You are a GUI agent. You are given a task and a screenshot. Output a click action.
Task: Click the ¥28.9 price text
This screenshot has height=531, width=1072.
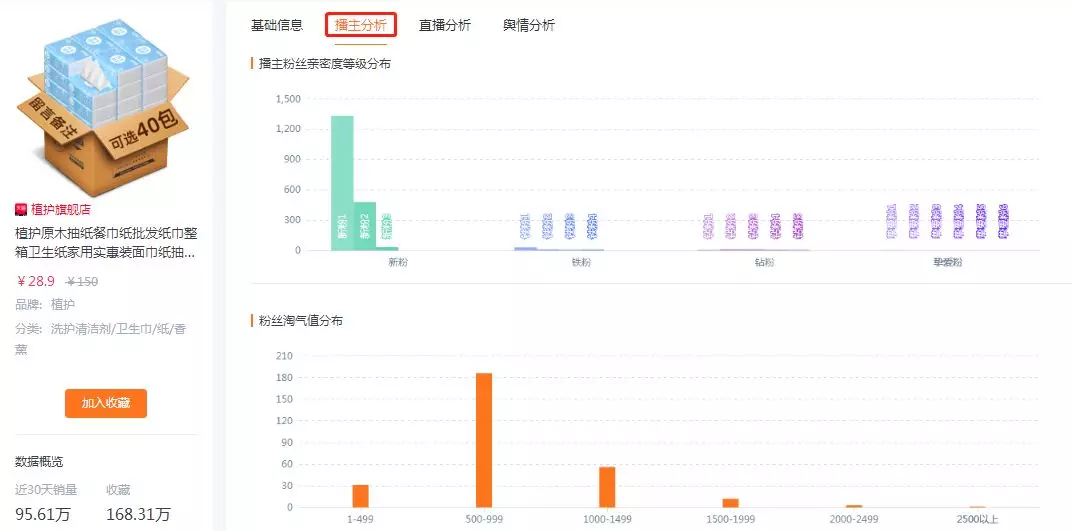(36, 281)
